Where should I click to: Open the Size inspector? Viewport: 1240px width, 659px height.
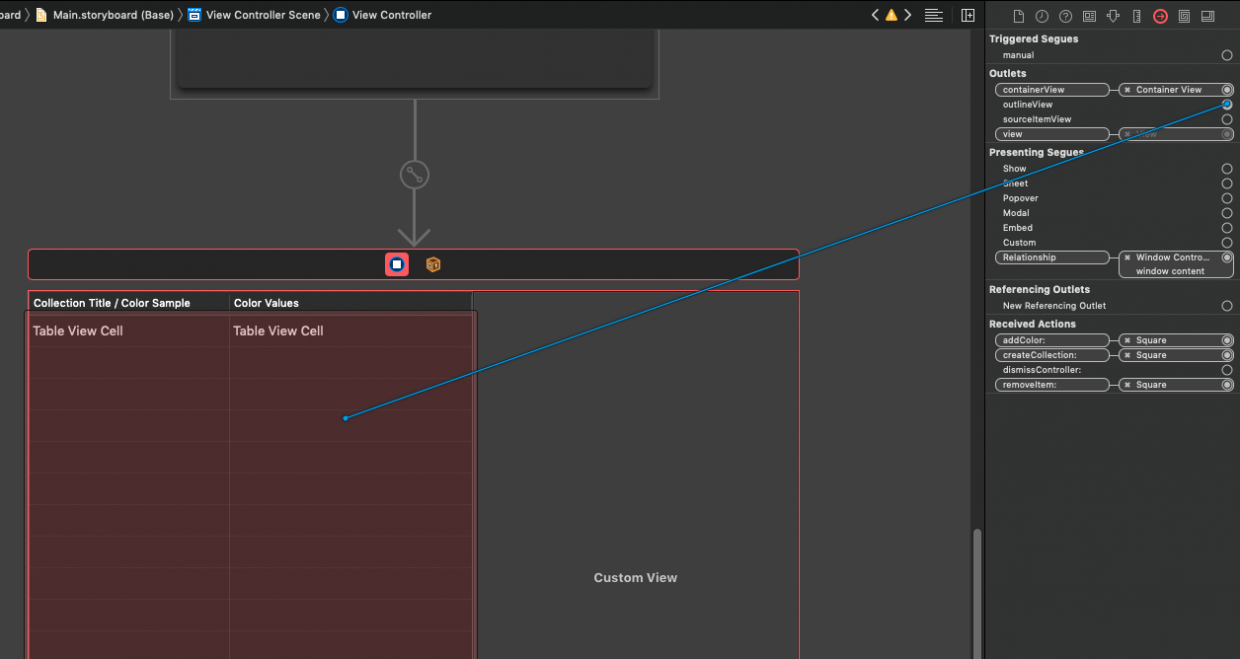click(1136, 15)
